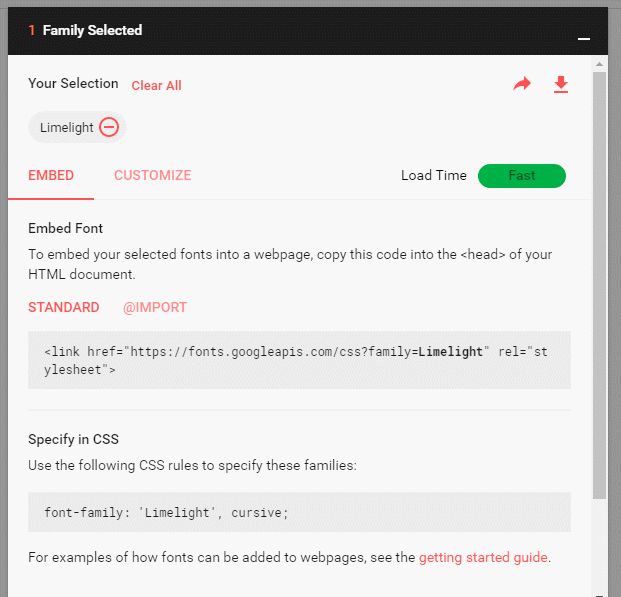Click the scrollbar track below the thumb
Screen dimensions: 621x597
pos(599,547)
